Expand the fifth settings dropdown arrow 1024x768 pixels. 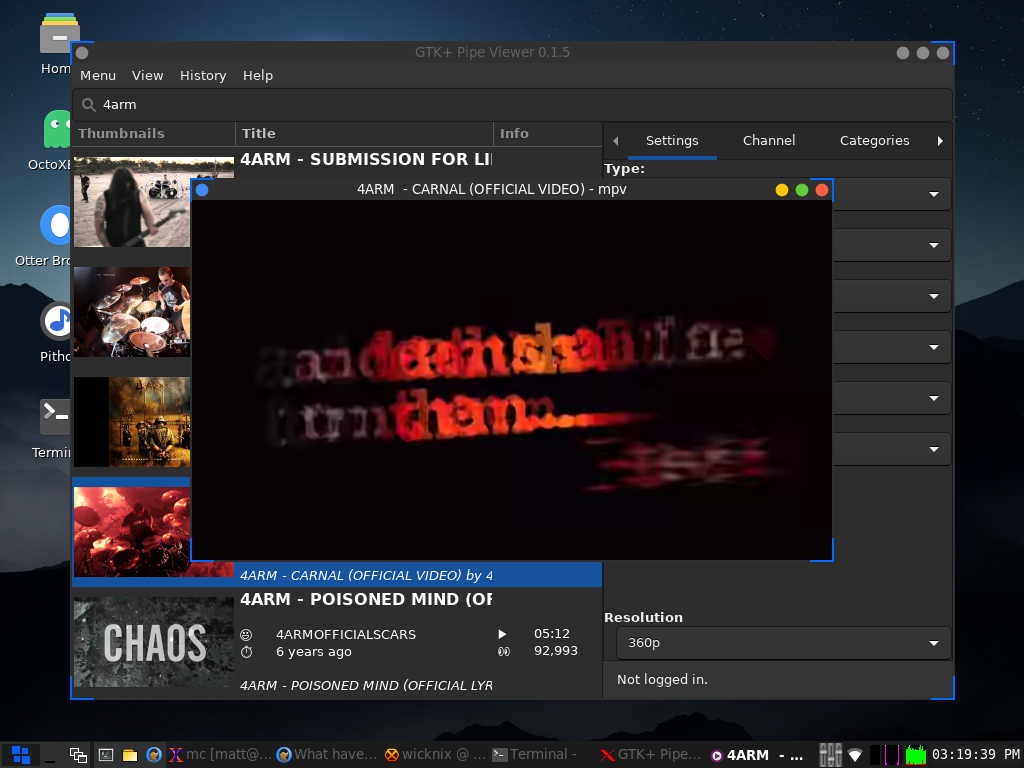933,398
